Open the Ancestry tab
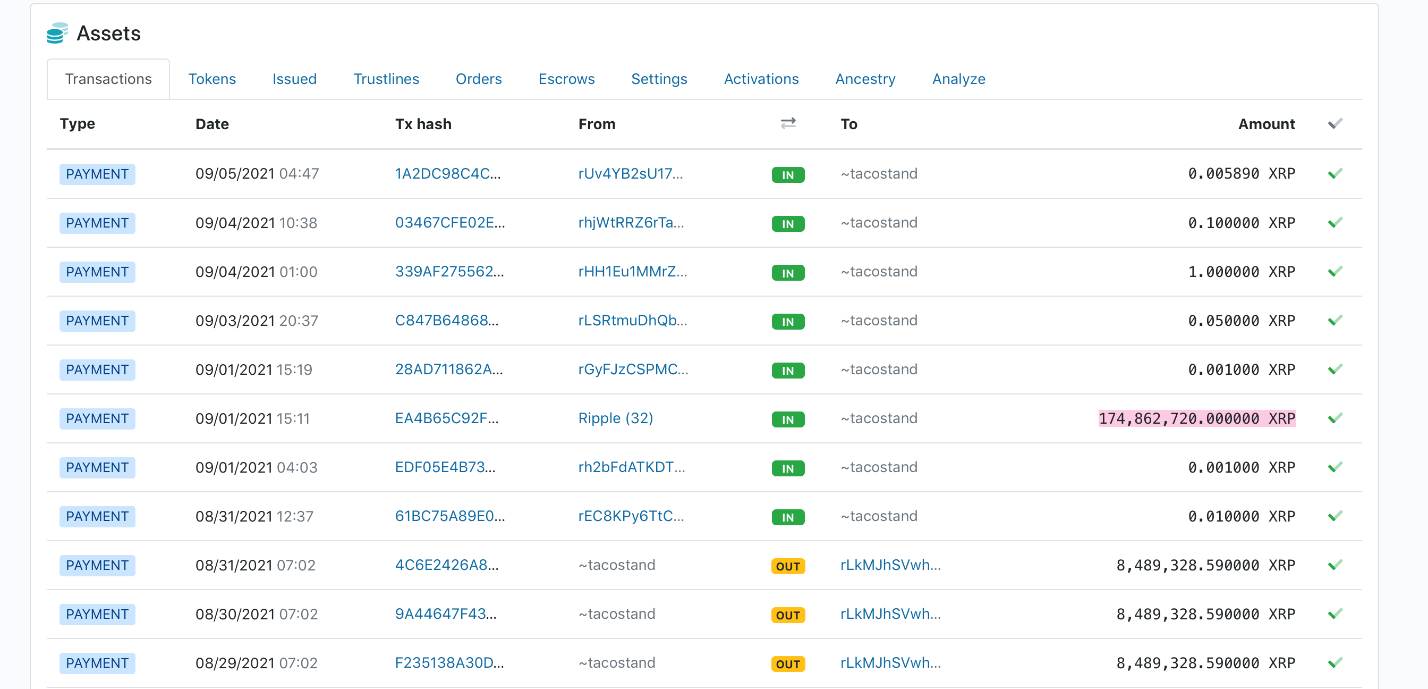This screenshot has width=1428, height=689. (865, 79)
